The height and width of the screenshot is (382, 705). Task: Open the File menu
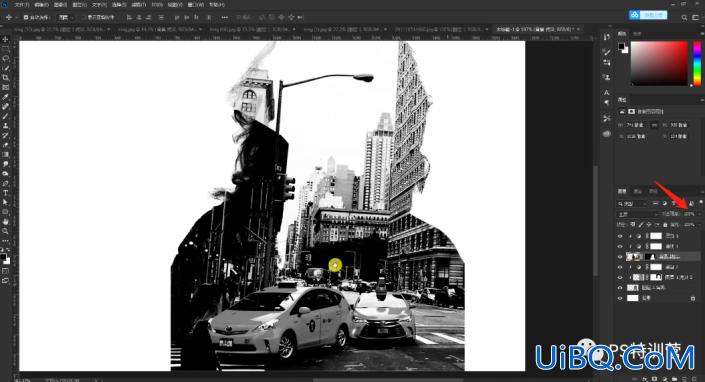(x=21, y=4)
